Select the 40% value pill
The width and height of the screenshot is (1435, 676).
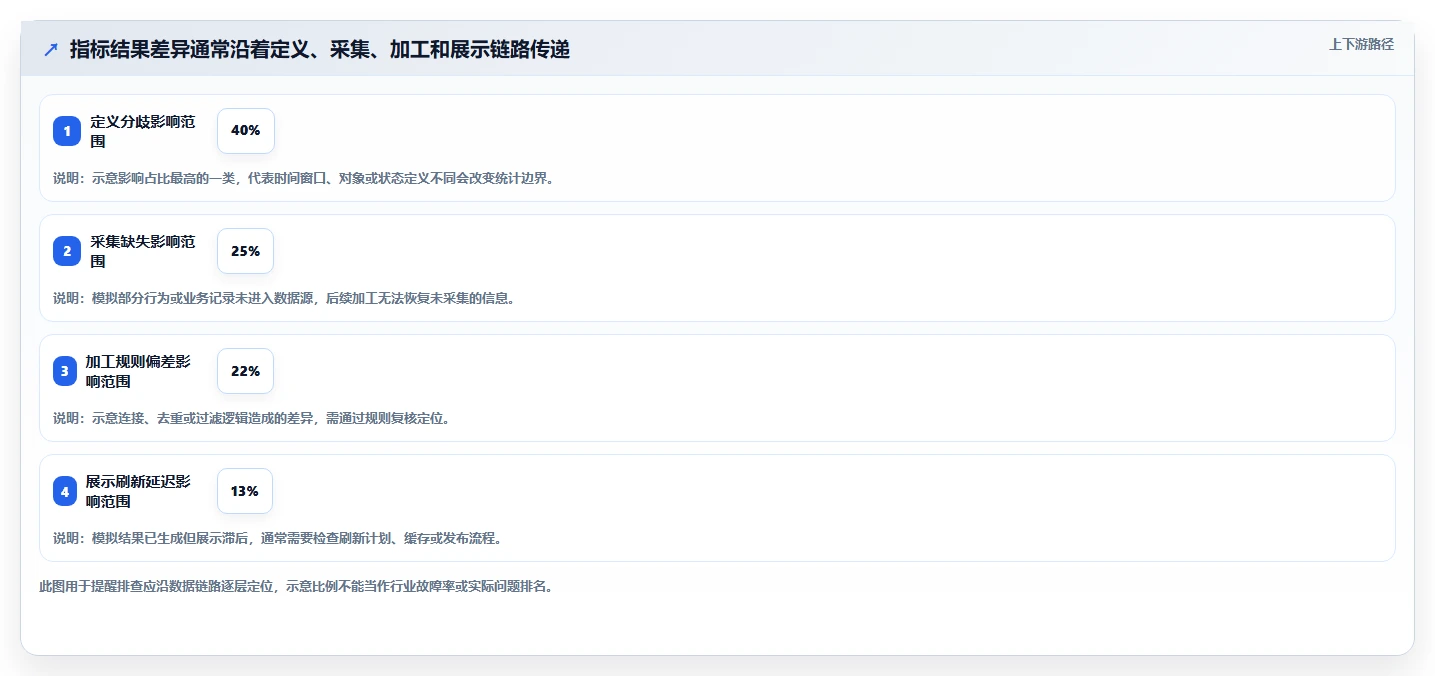pos(245,131)
